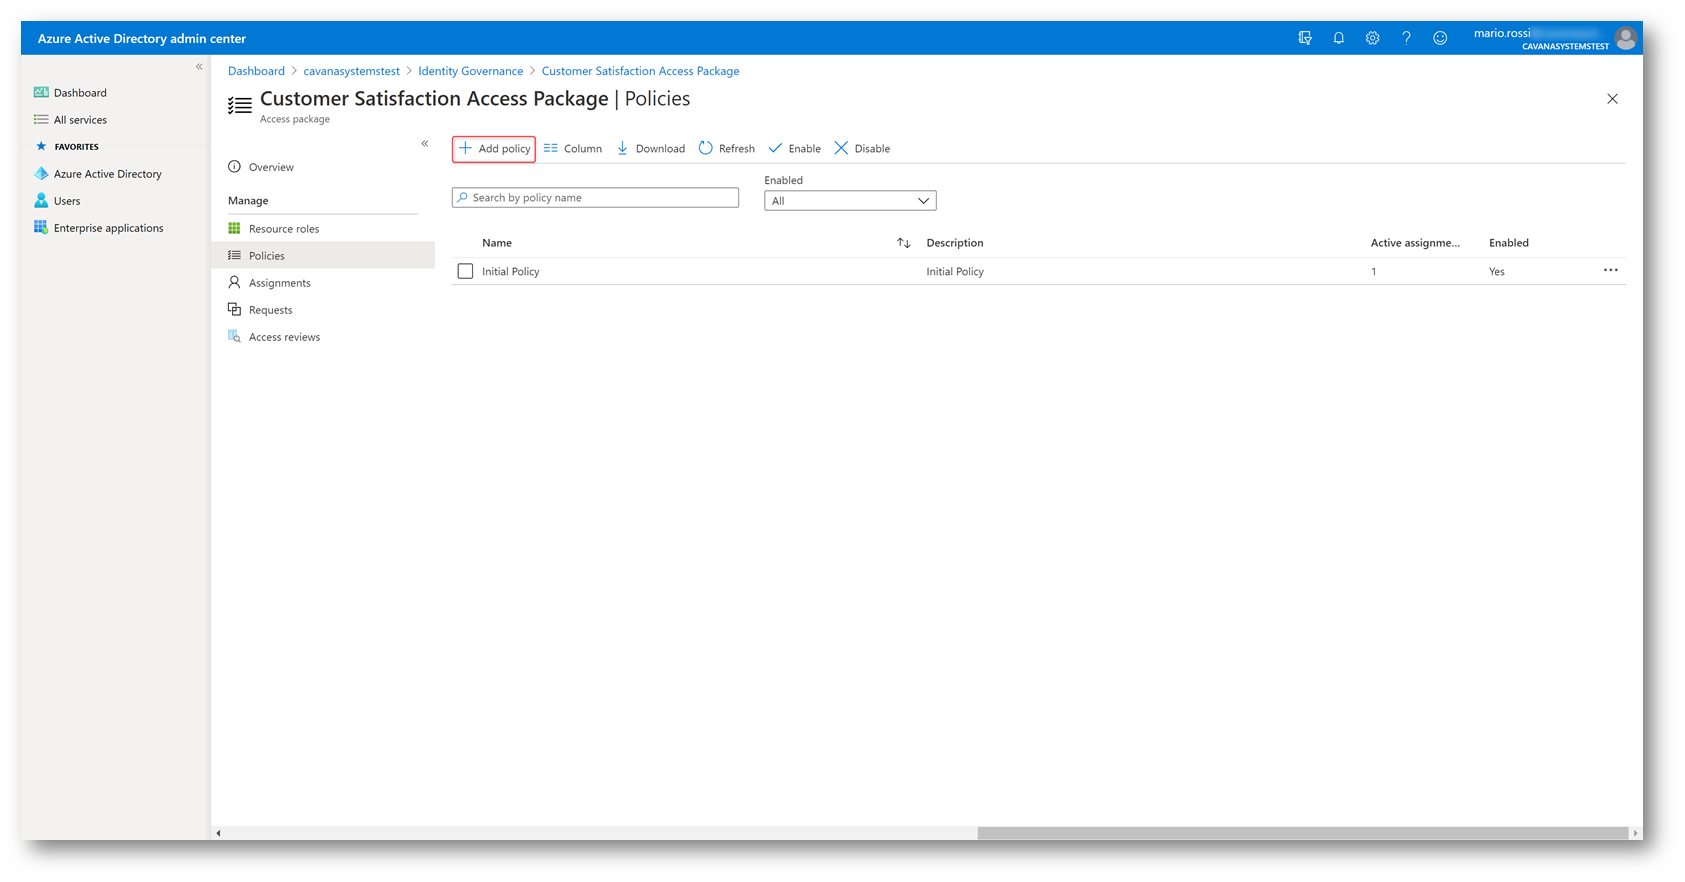Viewport: 1685px width, 882px height.
Task: Open the notifications bell
Action: pos(1338,38)
